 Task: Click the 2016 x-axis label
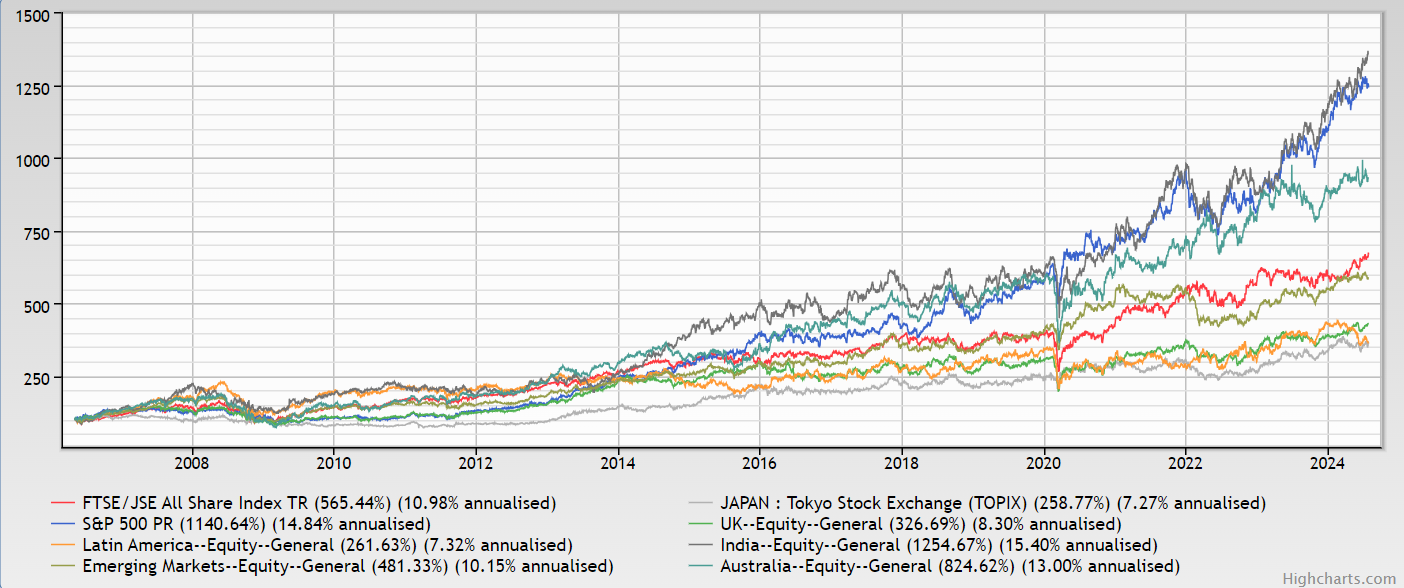(760, 464)
